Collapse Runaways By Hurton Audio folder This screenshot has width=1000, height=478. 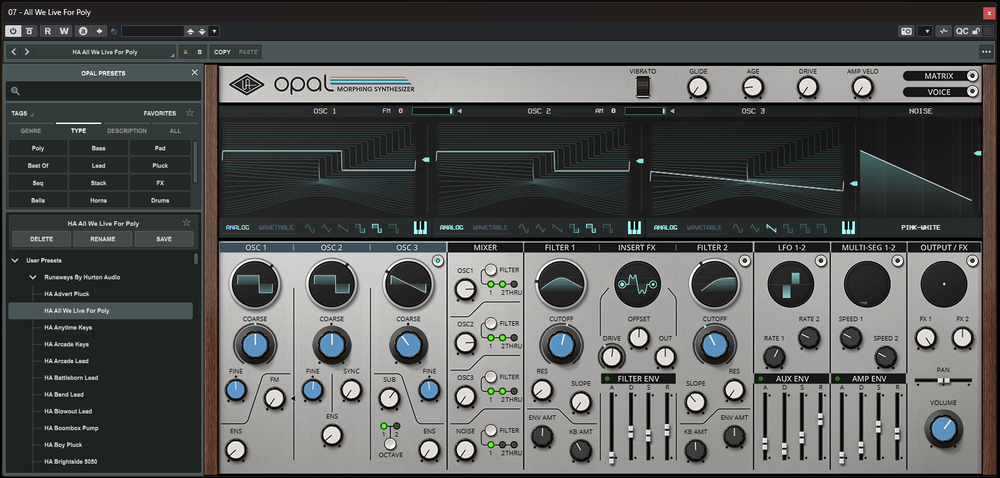click(x=33, y=277)
